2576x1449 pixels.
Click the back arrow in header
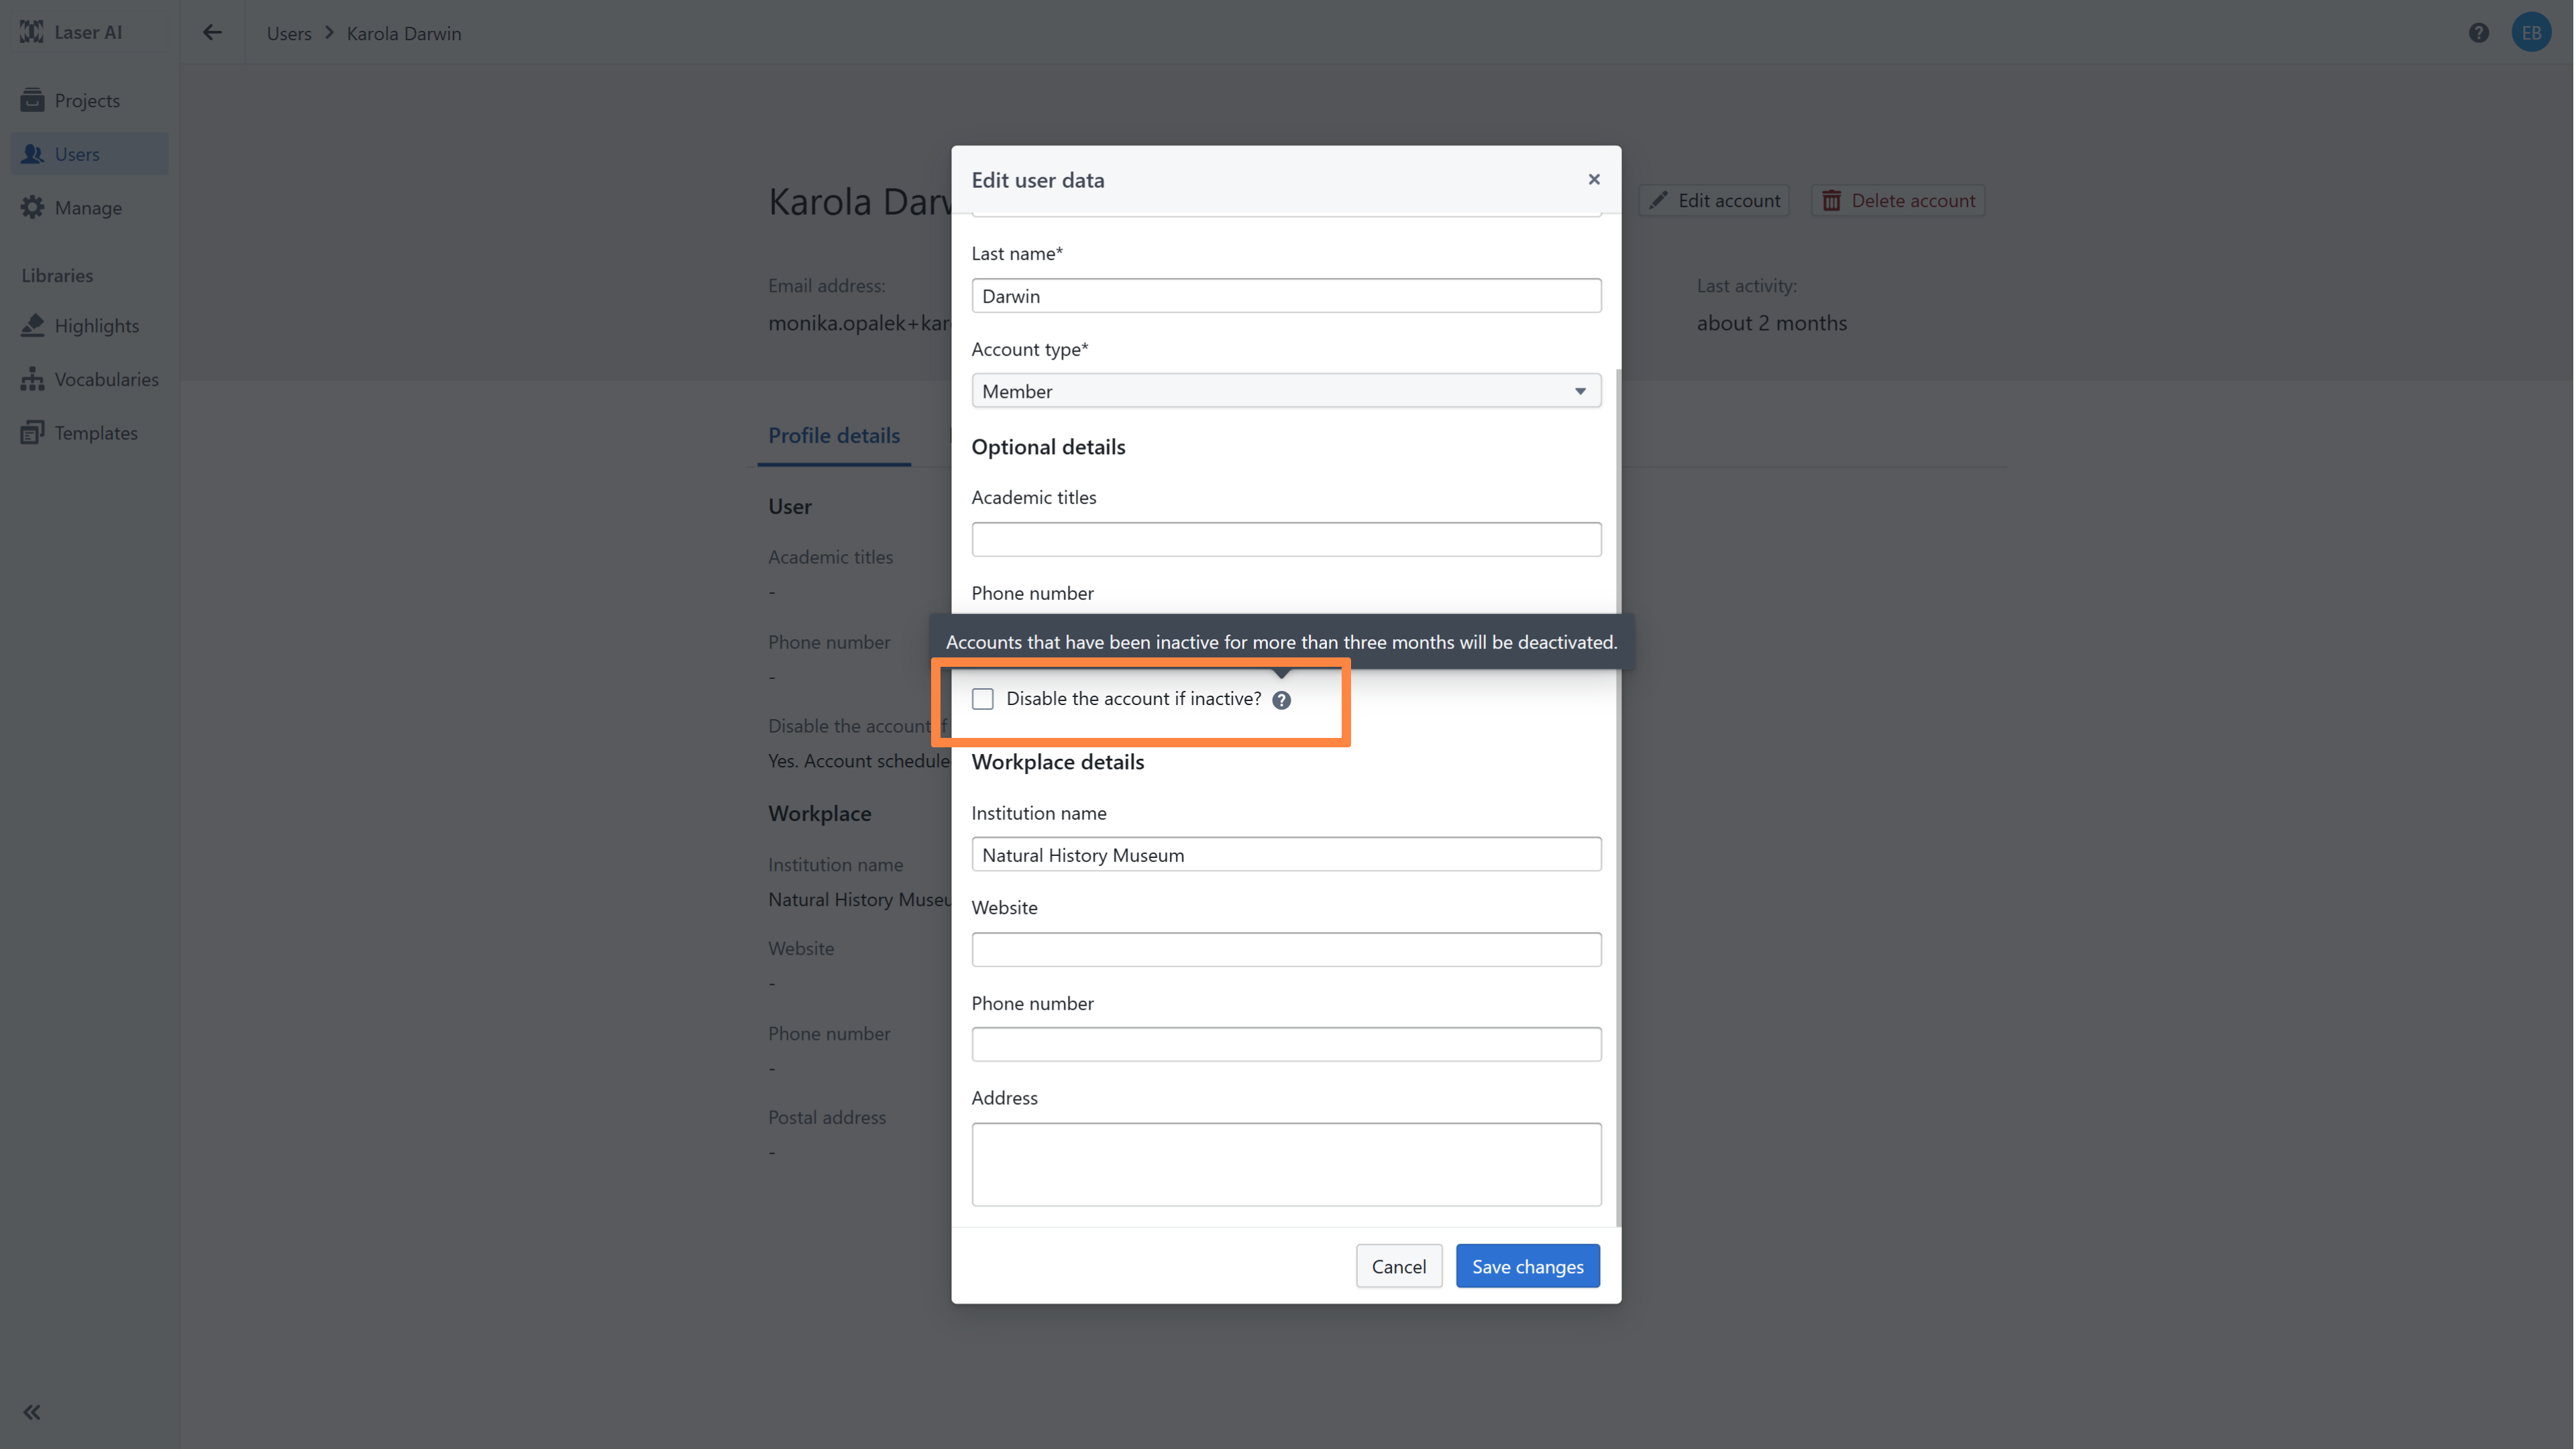point(212,32)
